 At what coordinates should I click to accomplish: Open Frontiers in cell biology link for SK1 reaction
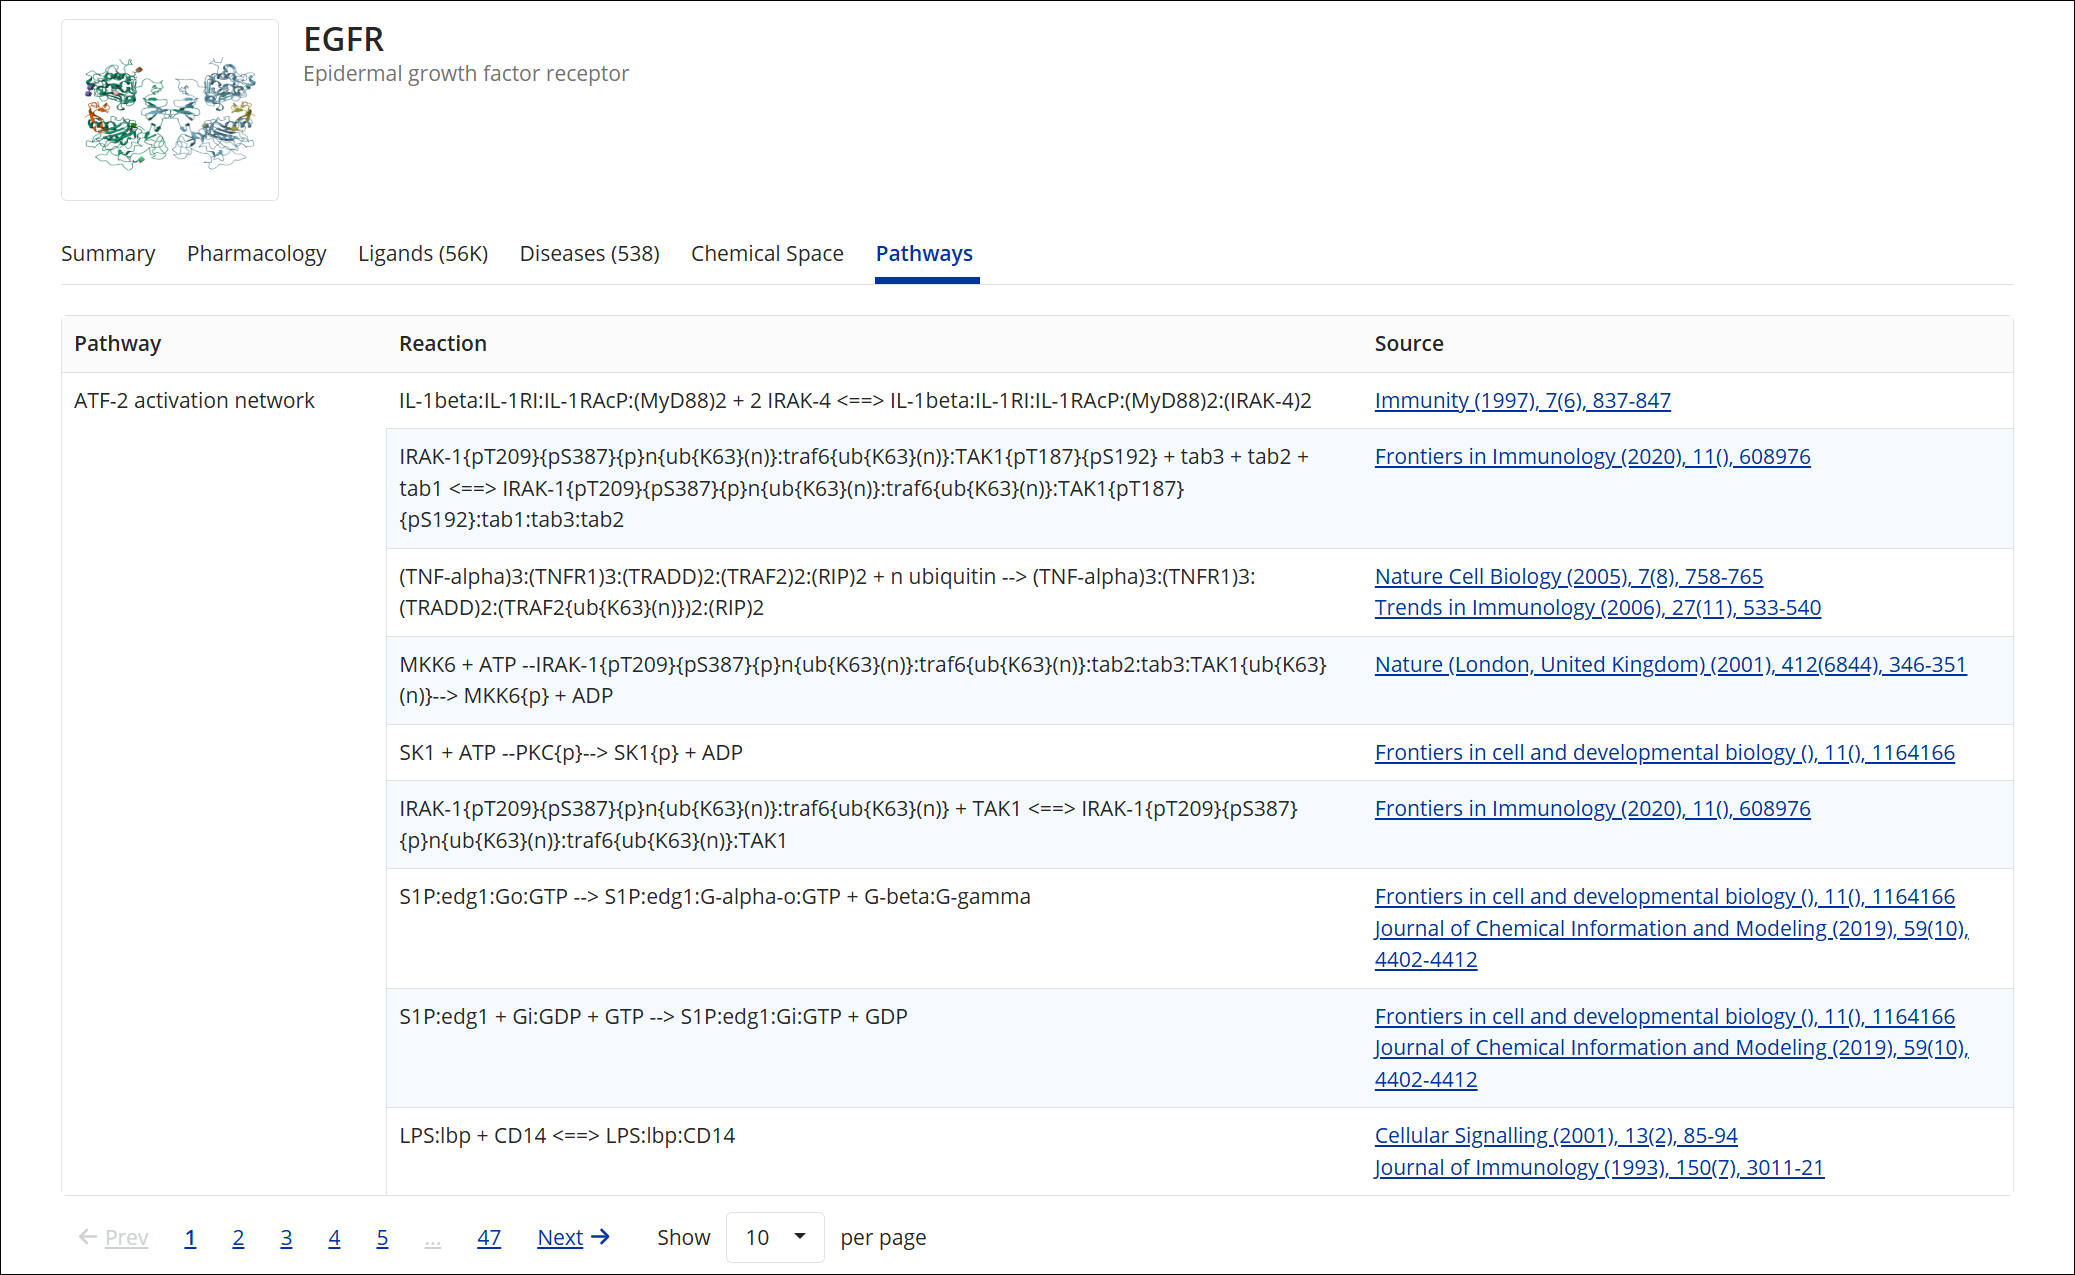click(1664, 753)
